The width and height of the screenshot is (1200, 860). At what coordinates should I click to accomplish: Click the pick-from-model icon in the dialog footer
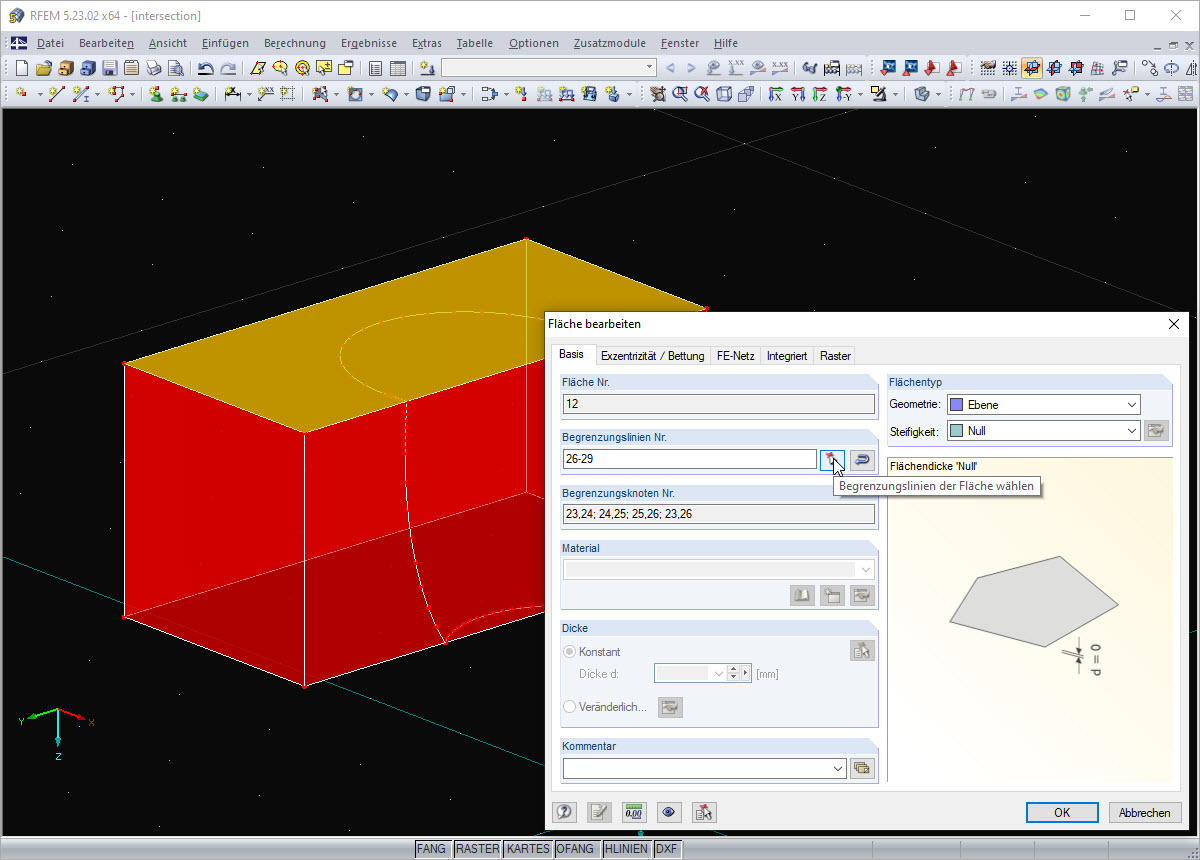point(704,812)
